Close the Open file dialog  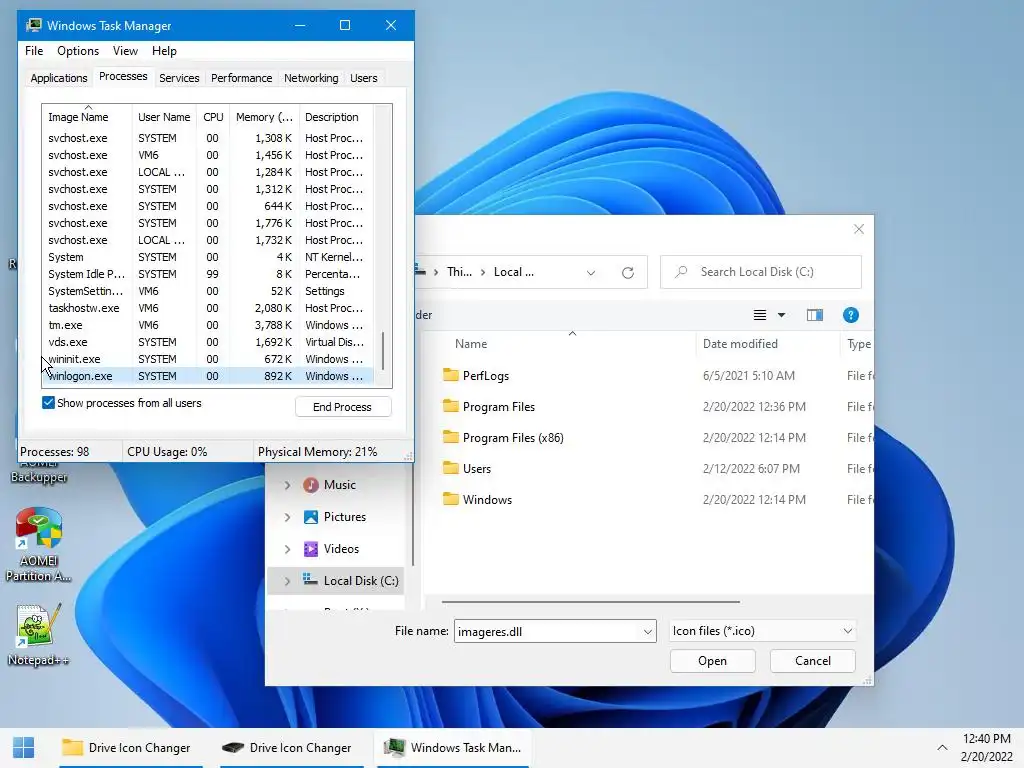pos(859,229)
